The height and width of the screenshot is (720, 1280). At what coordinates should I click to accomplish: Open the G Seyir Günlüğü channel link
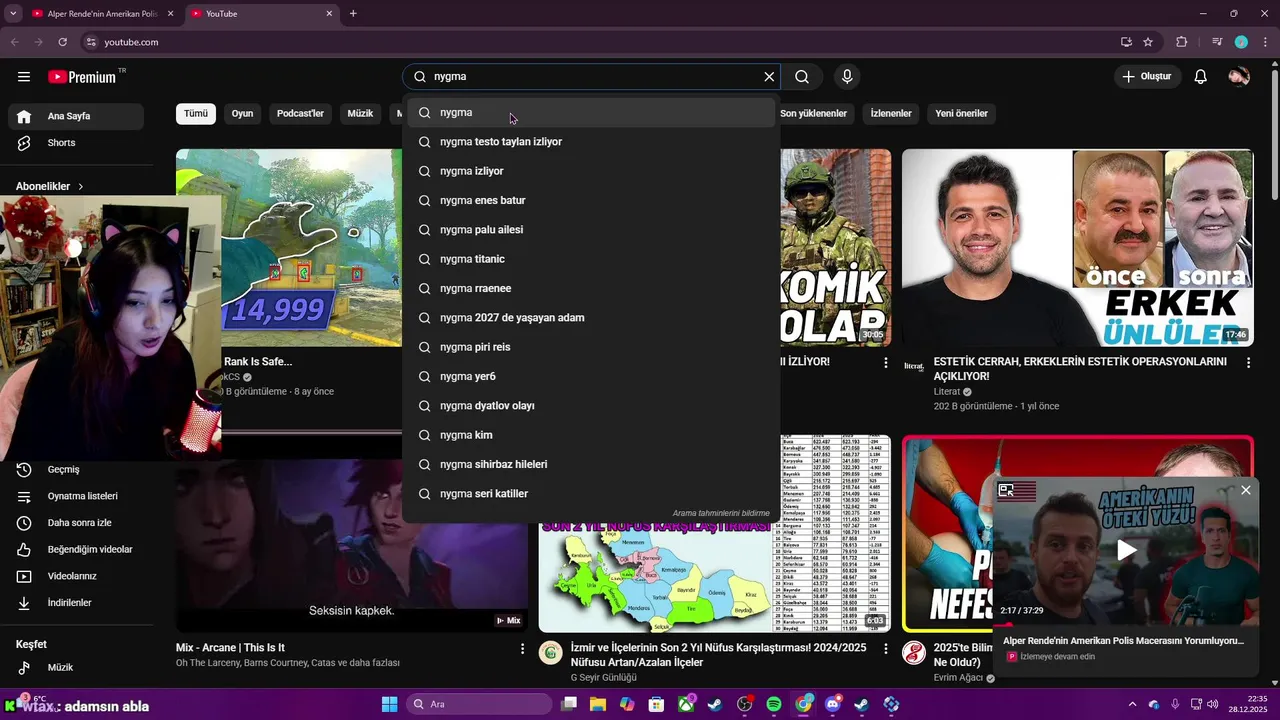tap(603, 678)
